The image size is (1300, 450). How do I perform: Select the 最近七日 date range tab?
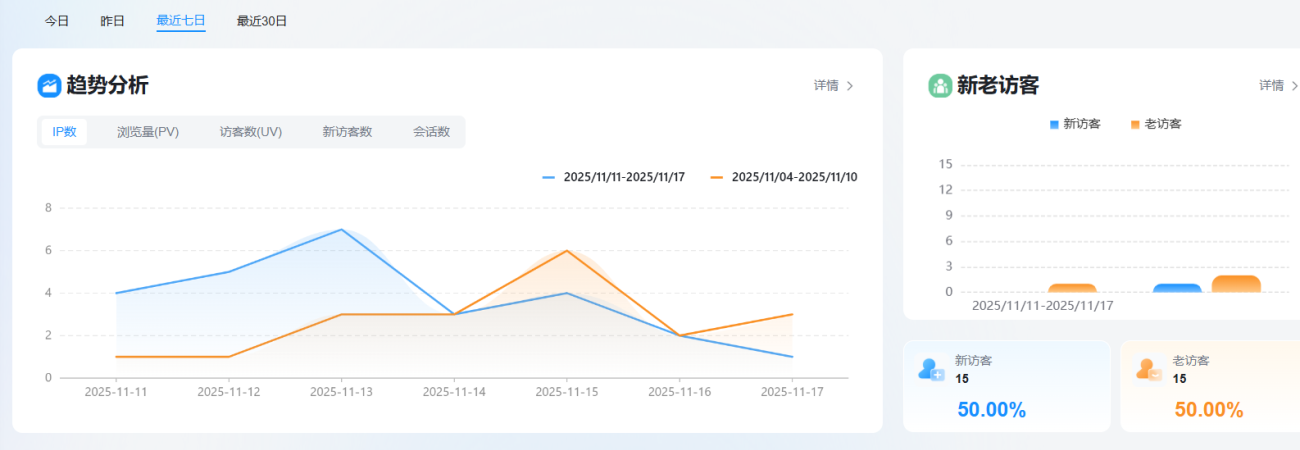click(181, 21)
